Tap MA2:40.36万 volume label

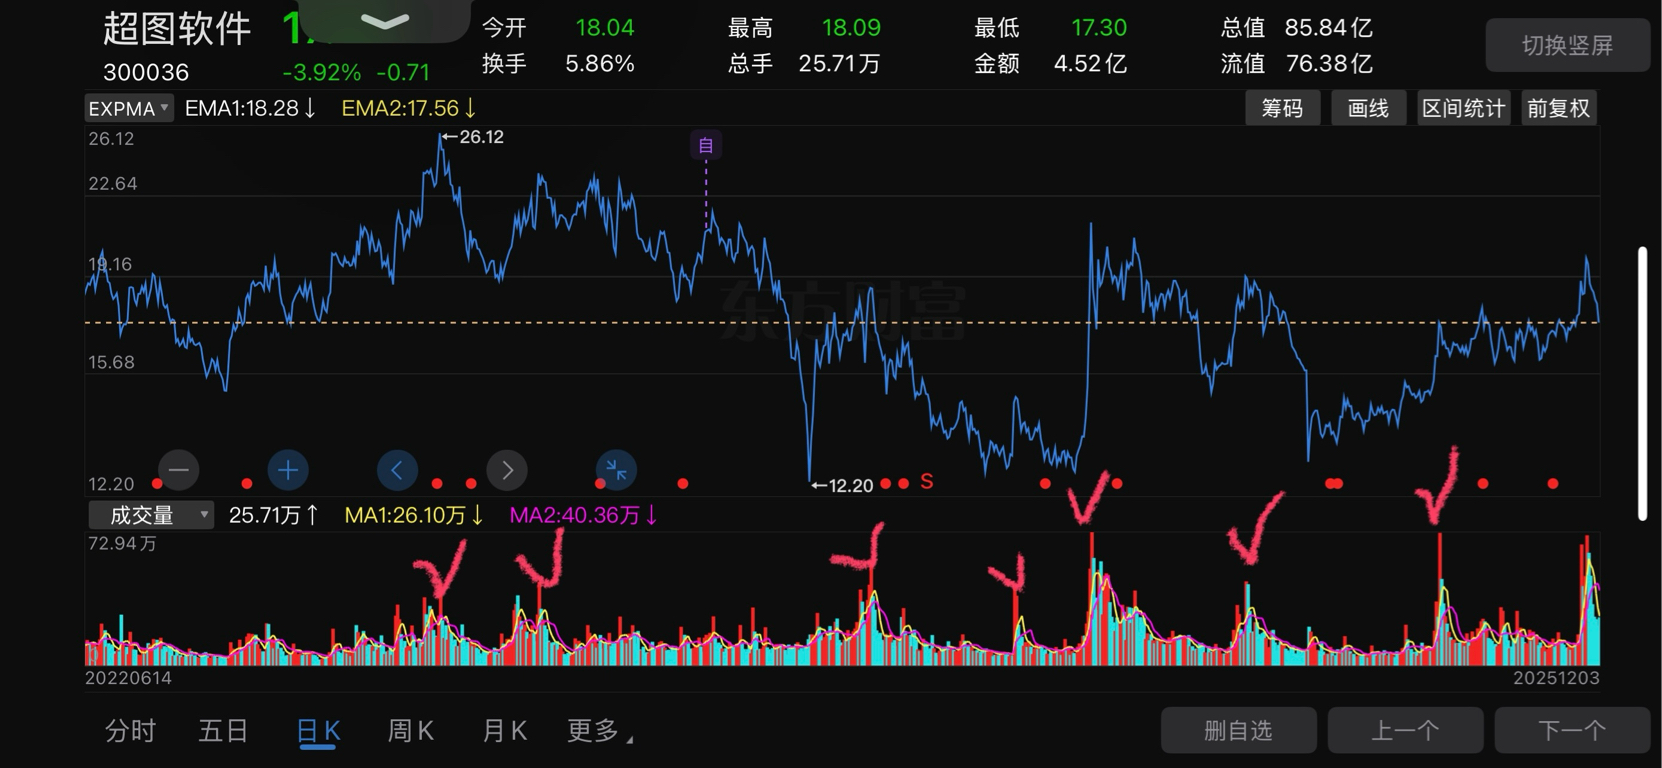584,515
